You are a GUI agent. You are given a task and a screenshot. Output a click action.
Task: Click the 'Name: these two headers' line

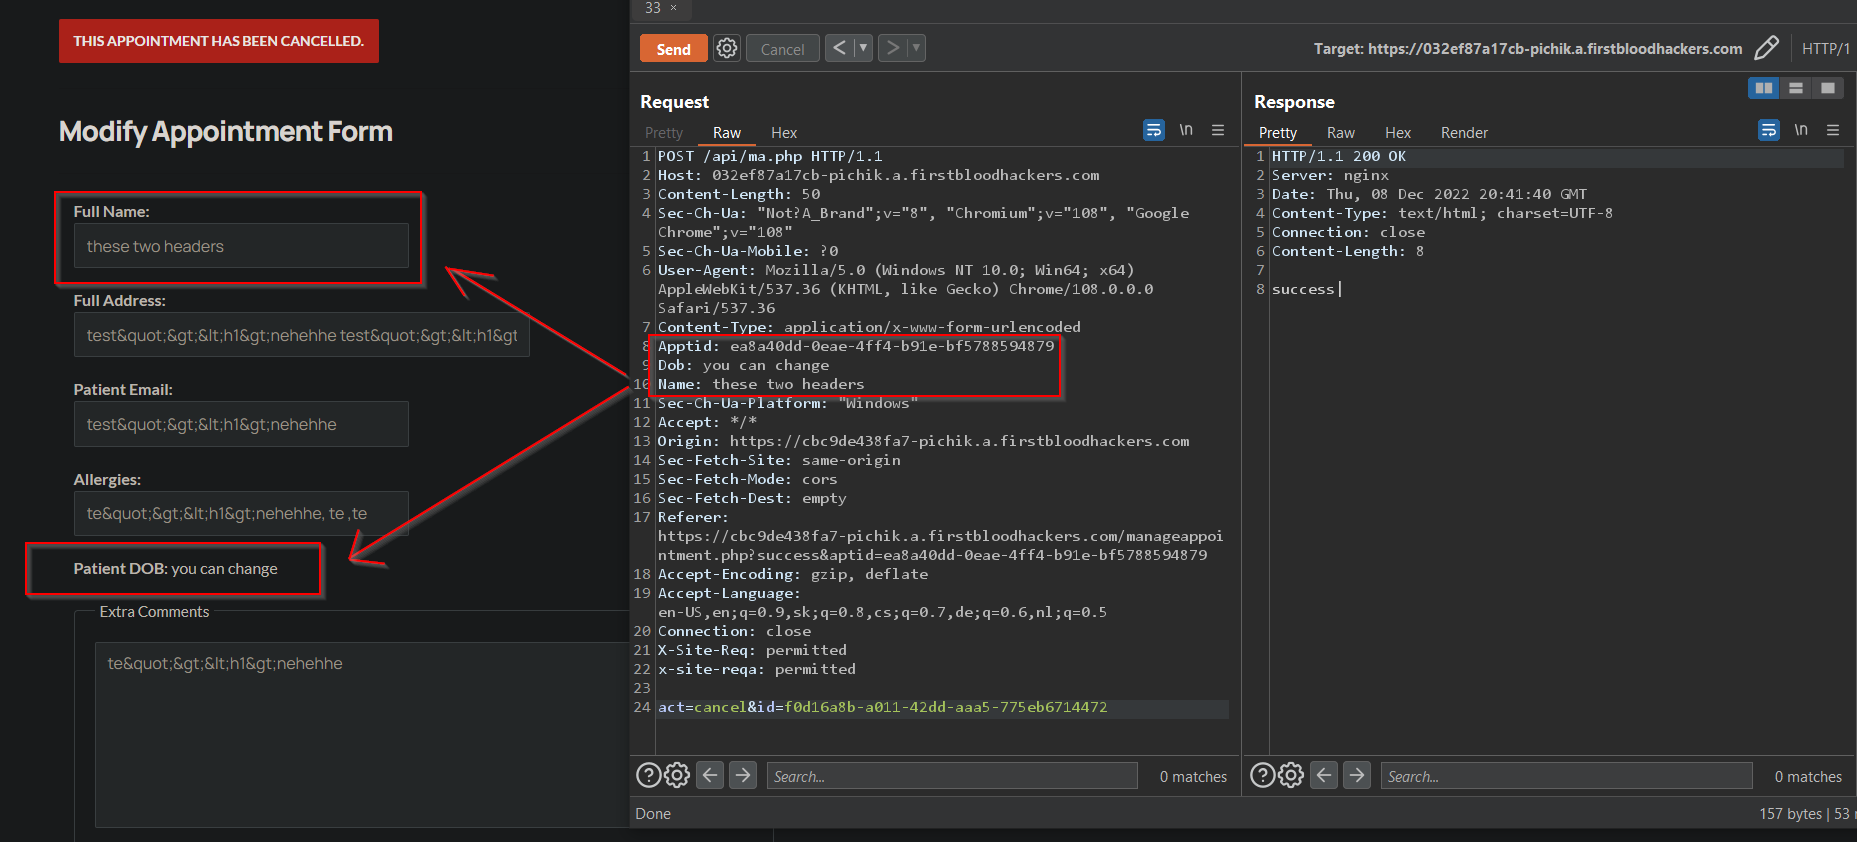(761, 384)
